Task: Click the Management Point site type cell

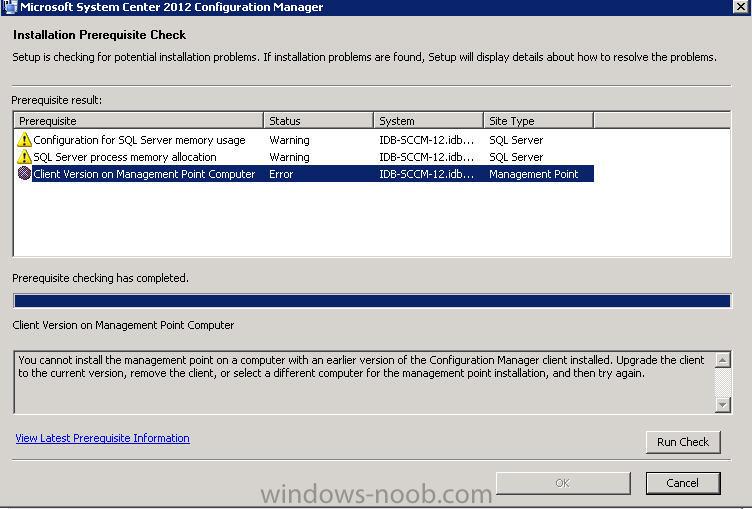Action: [x=534, y=174]
